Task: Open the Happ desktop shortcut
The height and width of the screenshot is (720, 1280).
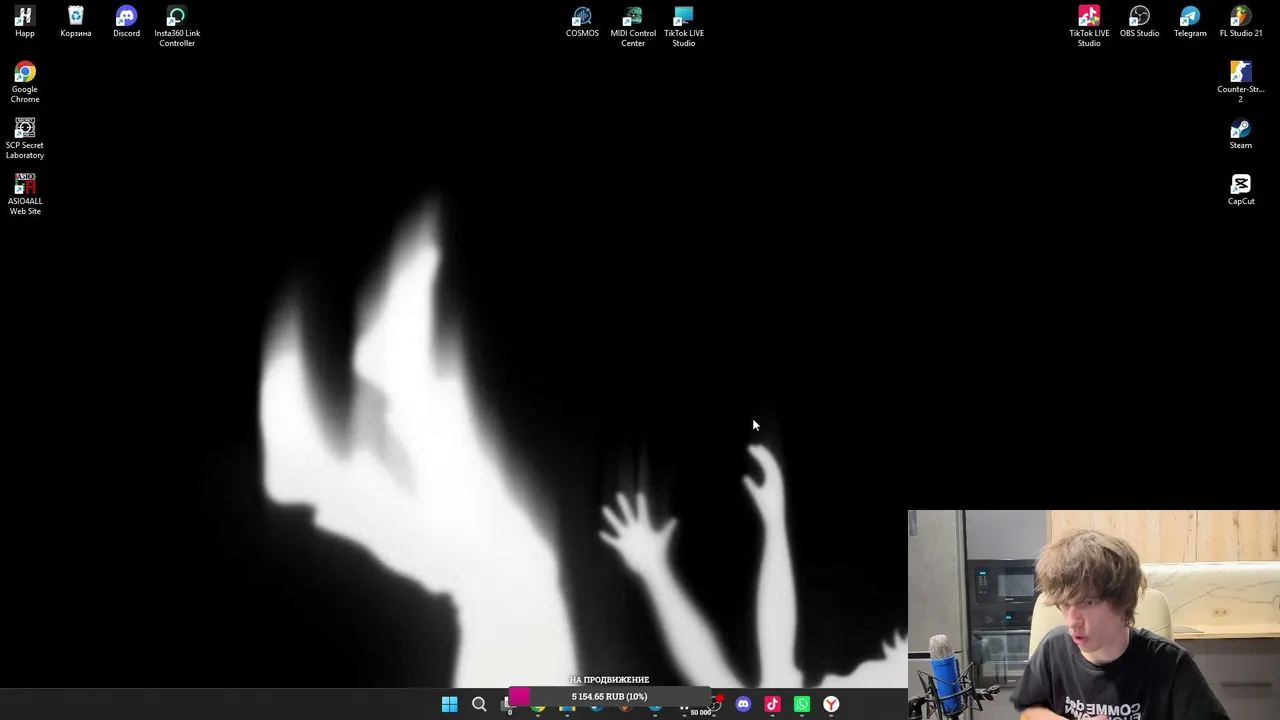Action: point(25,22)
